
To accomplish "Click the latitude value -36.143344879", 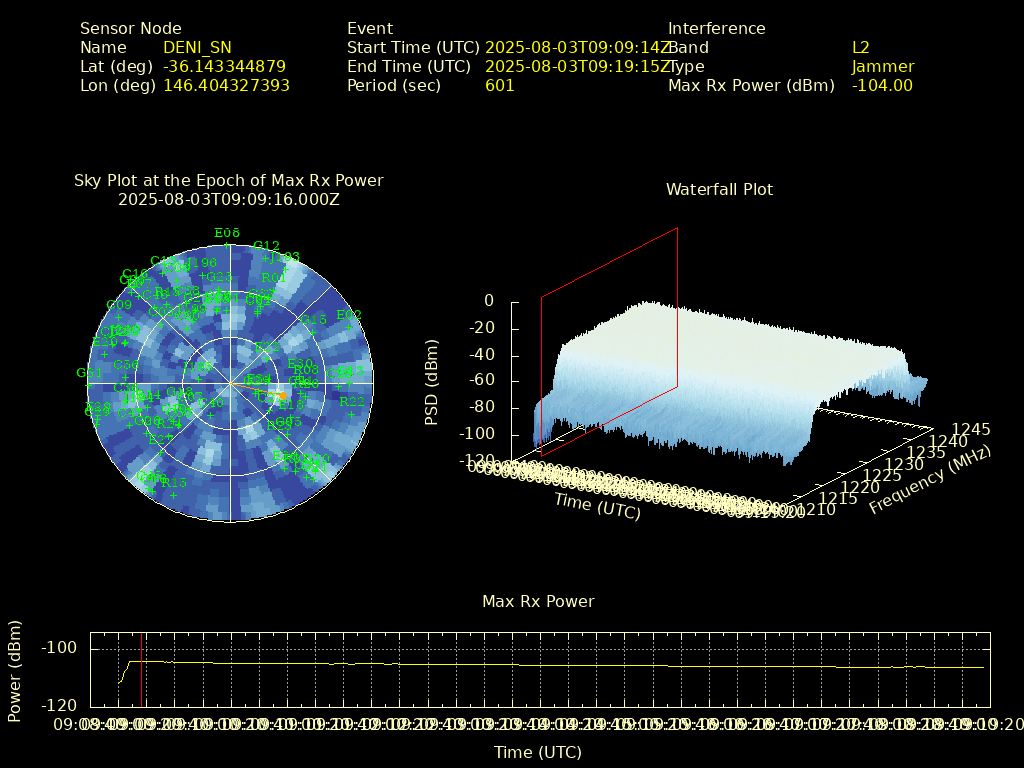I will click(x=224, y=67).
